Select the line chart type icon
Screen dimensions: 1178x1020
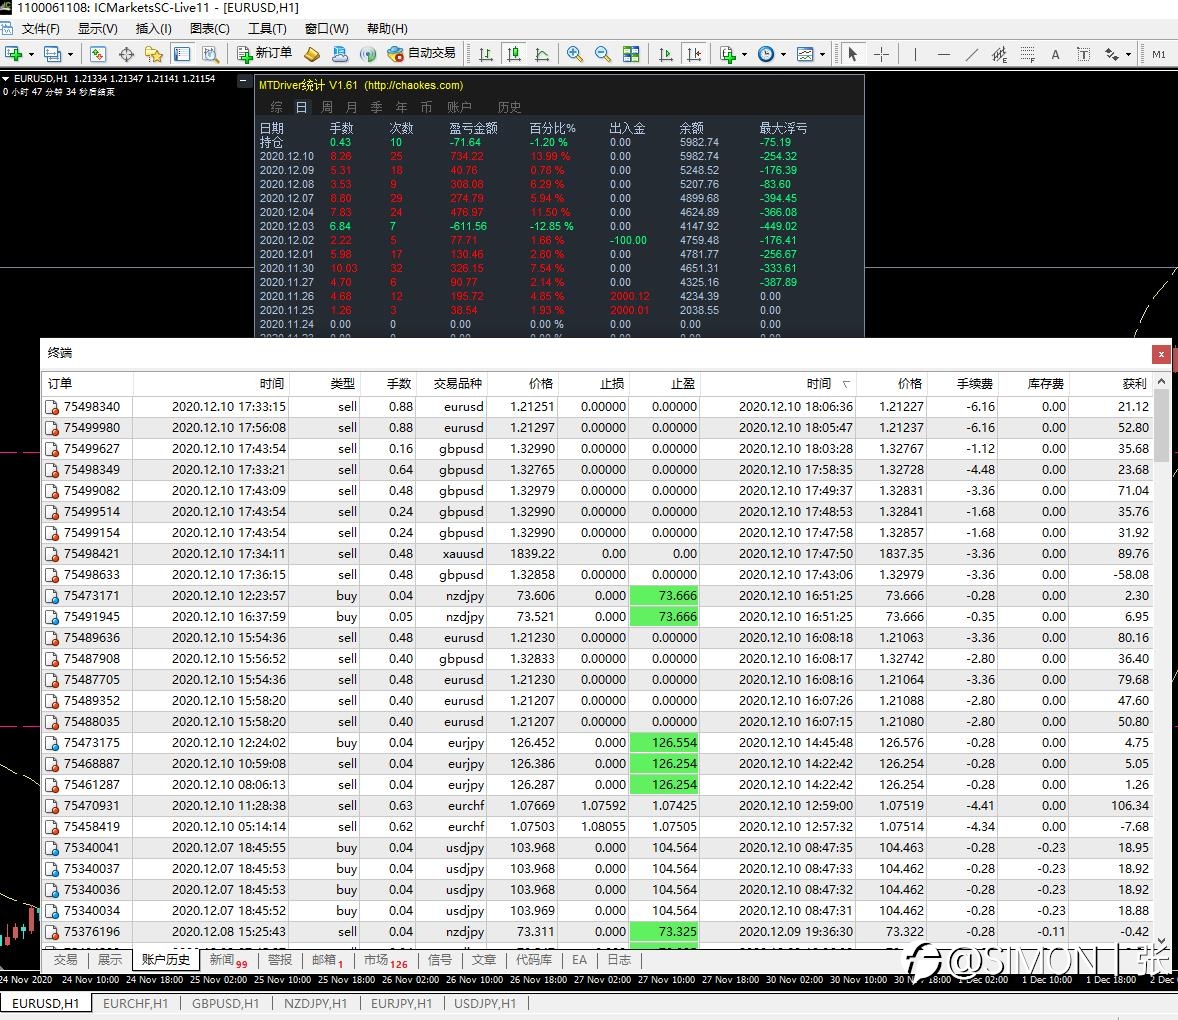(x=542, y=54)
